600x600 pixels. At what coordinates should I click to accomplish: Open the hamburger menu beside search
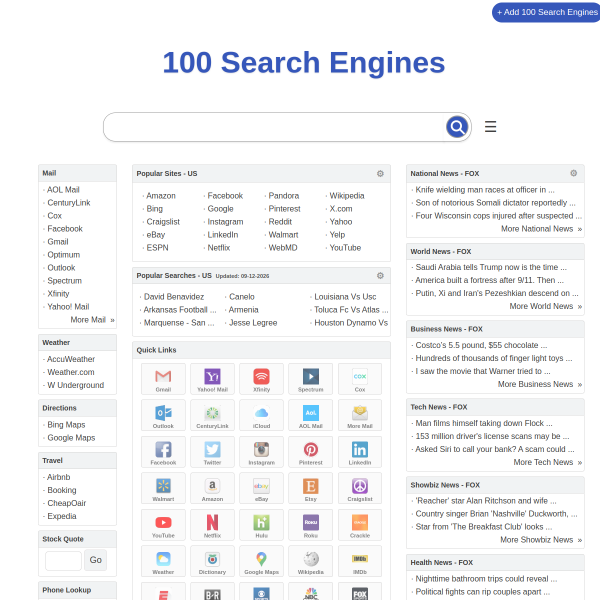coord(490,127)
